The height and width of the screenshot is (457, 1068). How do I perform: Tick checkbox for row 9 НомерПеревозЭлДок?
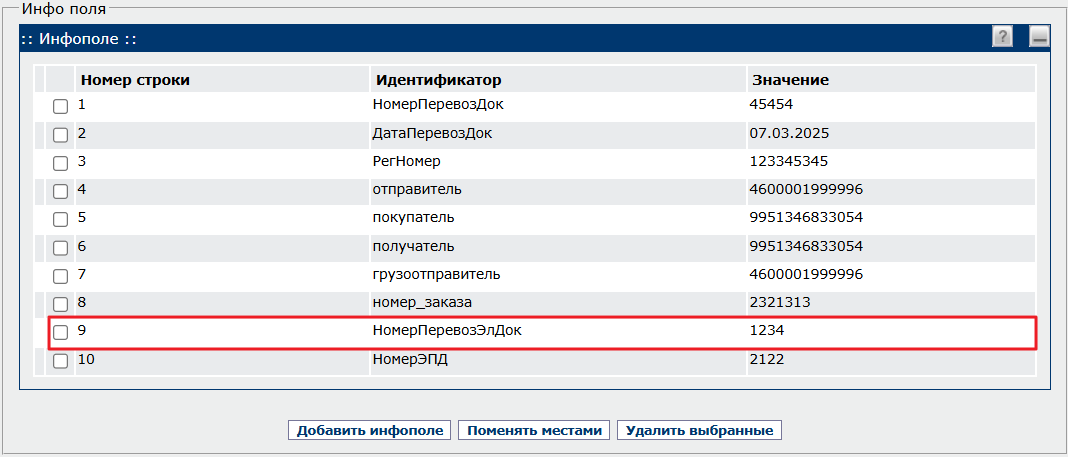point(60,332)
